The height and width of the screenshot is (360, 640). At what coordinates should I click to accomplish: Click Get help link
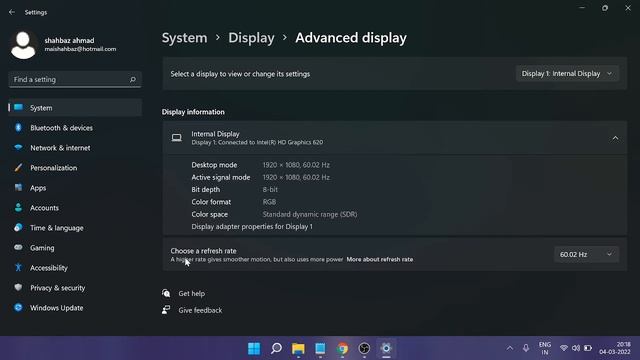191,293
